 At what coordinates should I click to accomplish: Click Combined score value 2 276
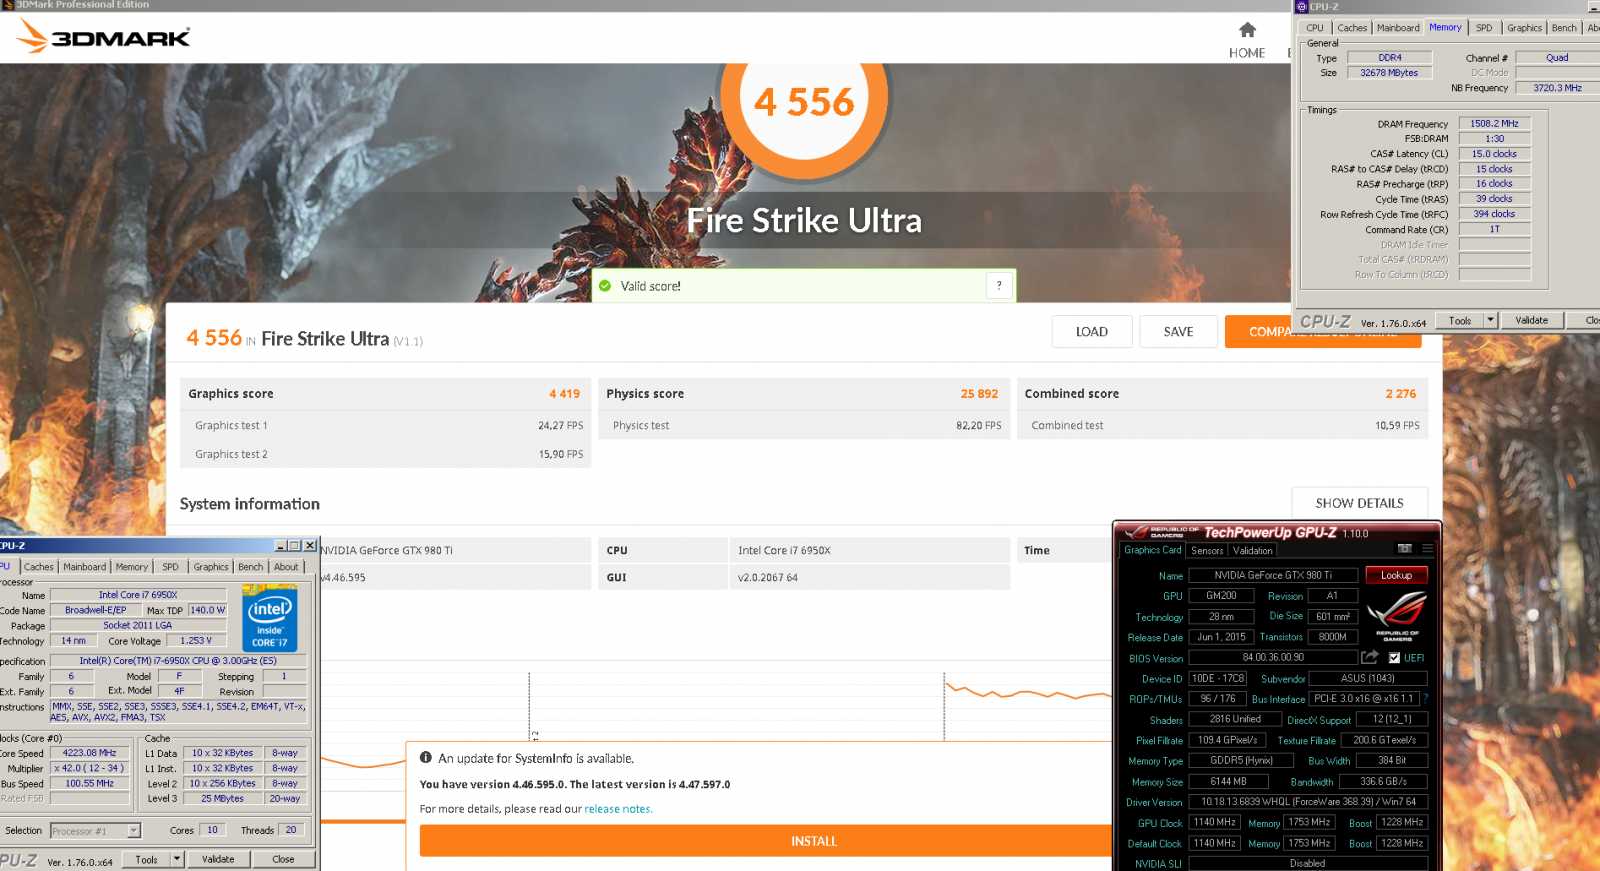tap(1400, 394)
